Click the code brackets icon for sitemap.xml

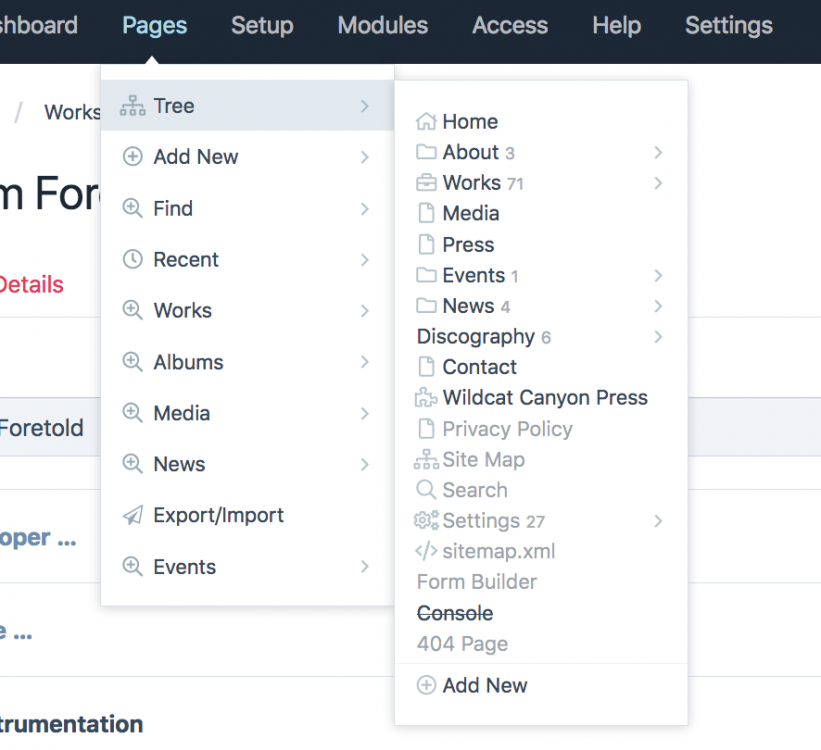[x=426, y=551]
